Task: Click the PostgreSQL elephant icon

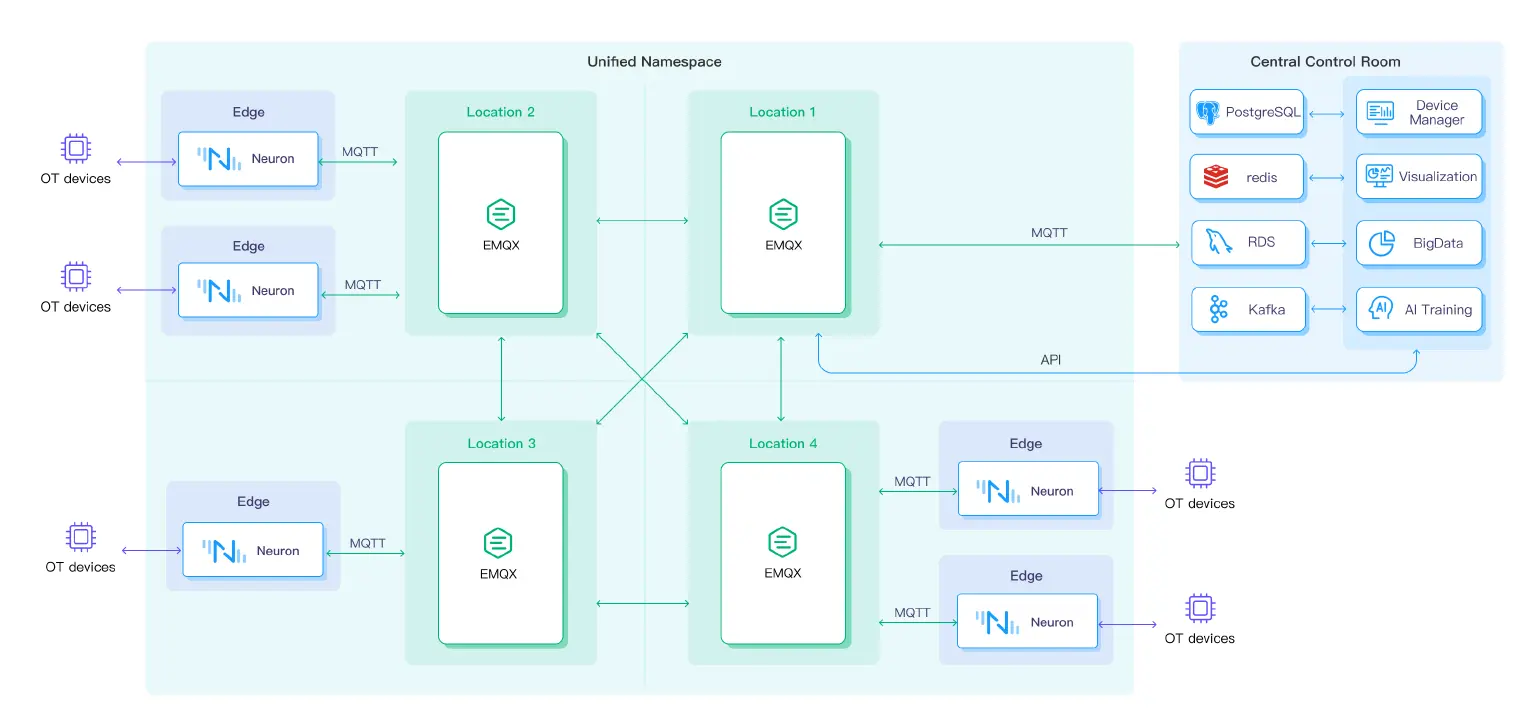Action: click(x=1208, y=112)
